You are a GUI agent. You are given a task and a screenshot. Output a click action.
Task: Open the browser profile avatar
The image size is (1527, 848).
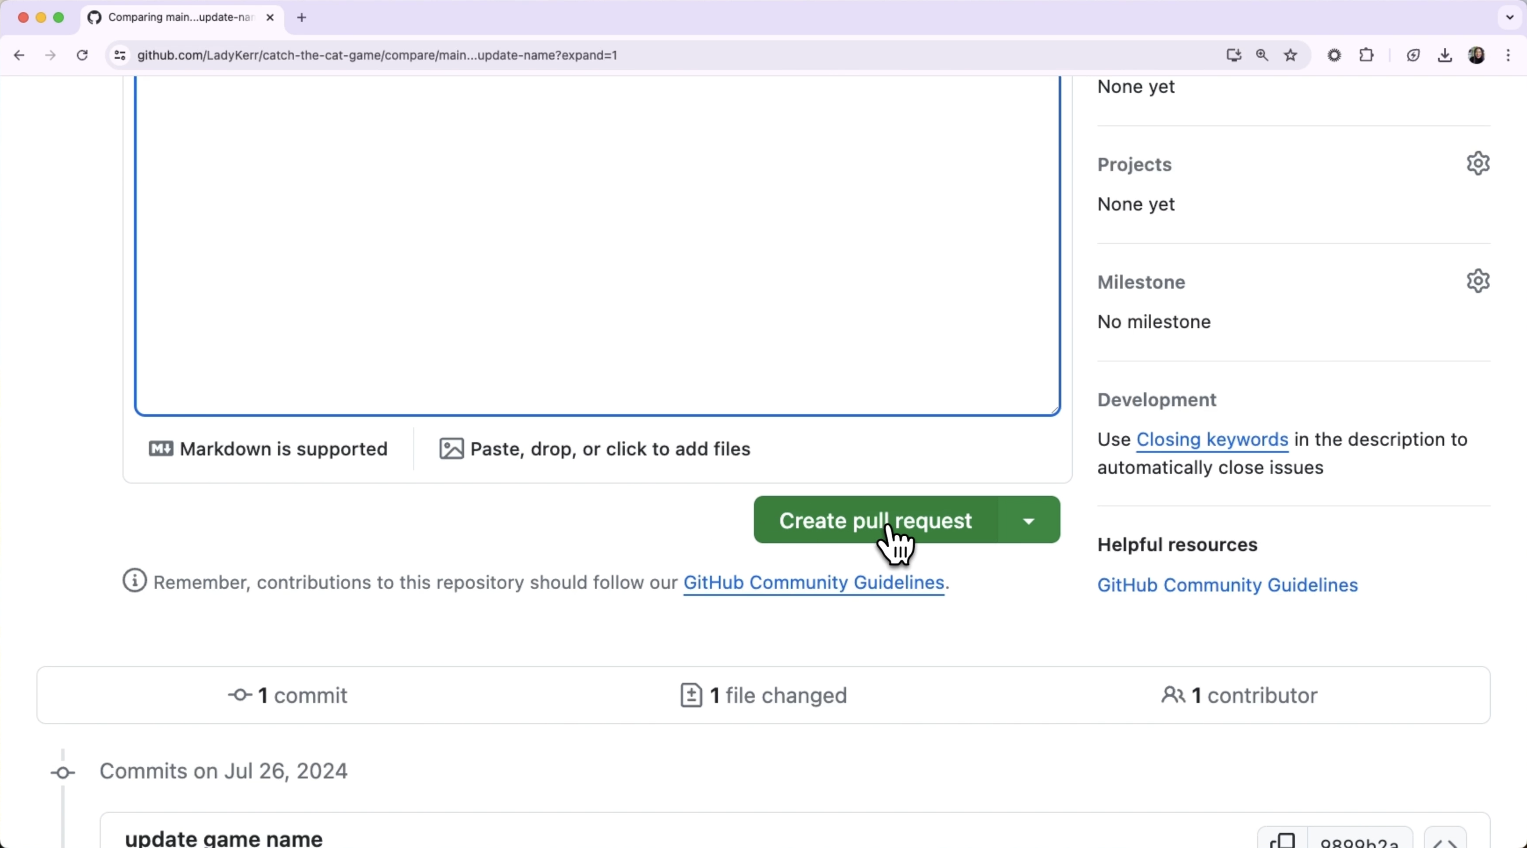coord(1477,55)
